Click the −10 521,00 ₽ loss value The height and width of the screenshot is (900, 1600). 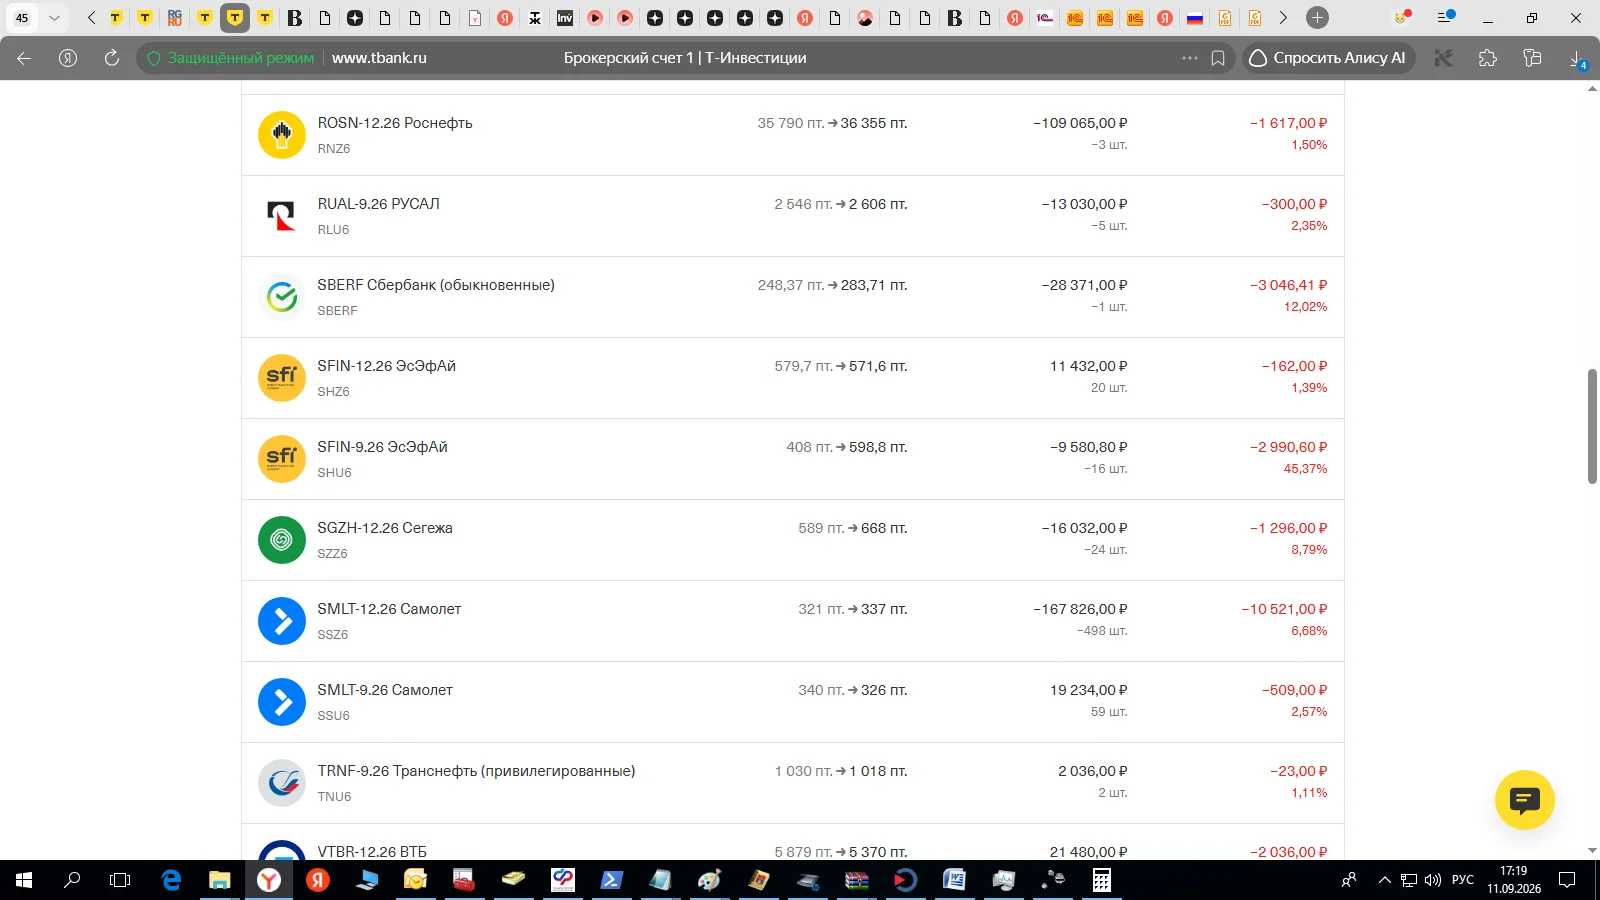click(x=1284, y=609)
